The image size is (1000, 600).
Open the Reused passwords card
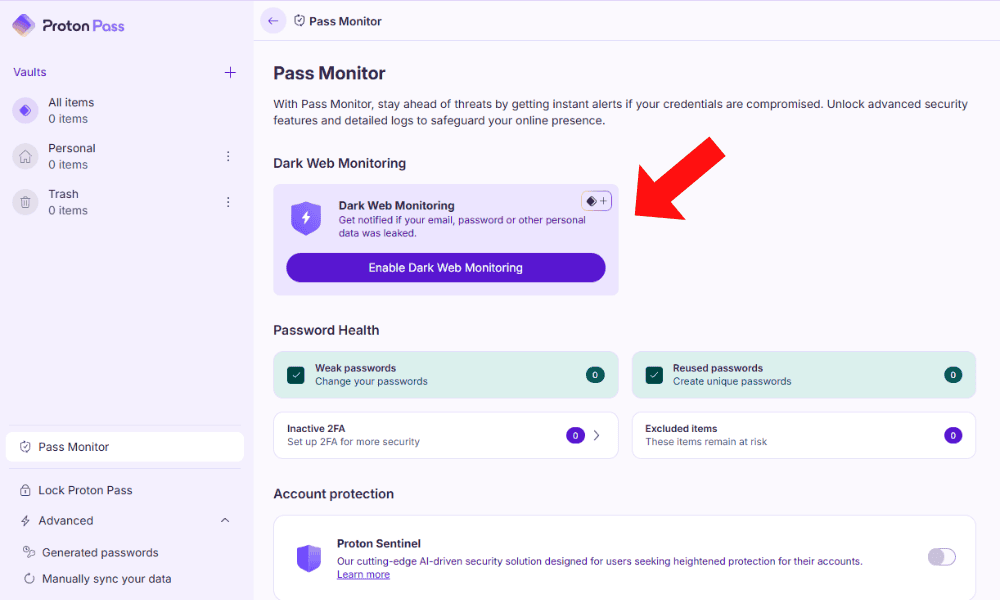click(x=803, y=375)
